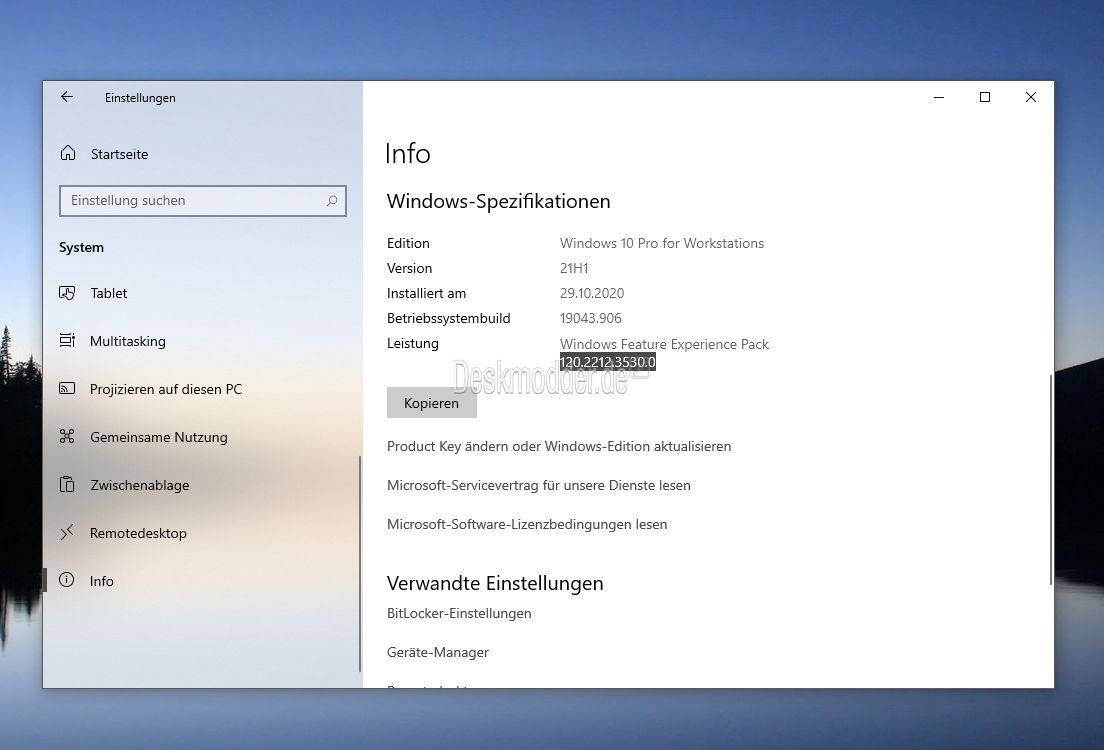Open Product Key ändern oder Windows-Edition aktualisieren
1104x750 pixels.
coord(559,446)
